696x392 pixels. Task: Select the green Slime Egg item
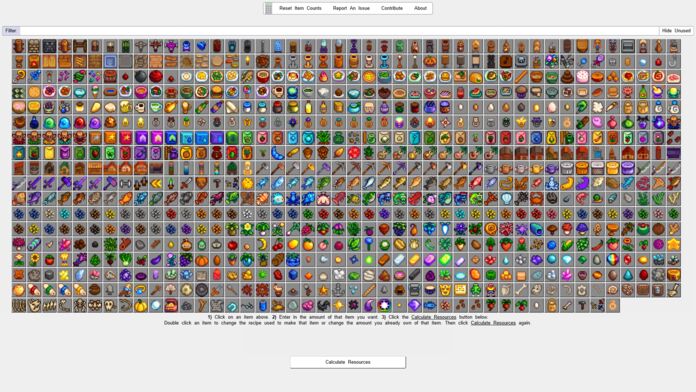coord(49,123)
